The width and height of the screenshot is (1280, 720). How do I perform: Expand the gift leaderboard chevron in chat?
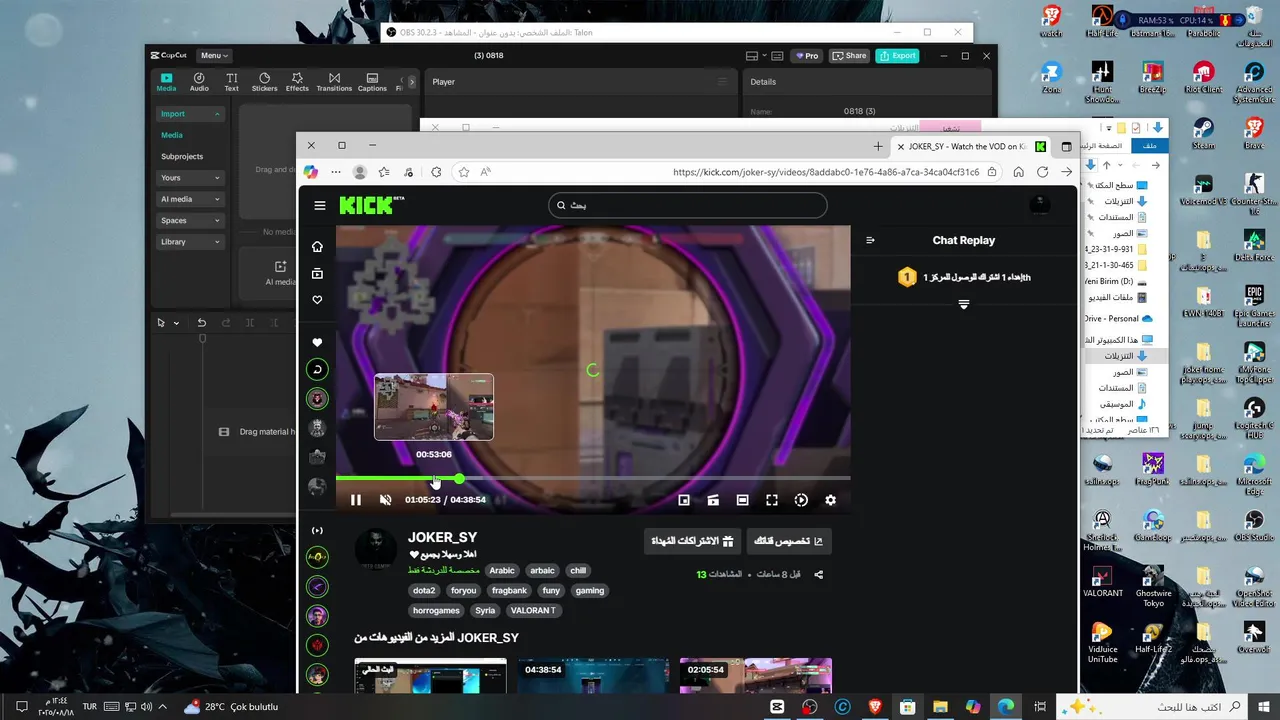[x=964, y=304]
